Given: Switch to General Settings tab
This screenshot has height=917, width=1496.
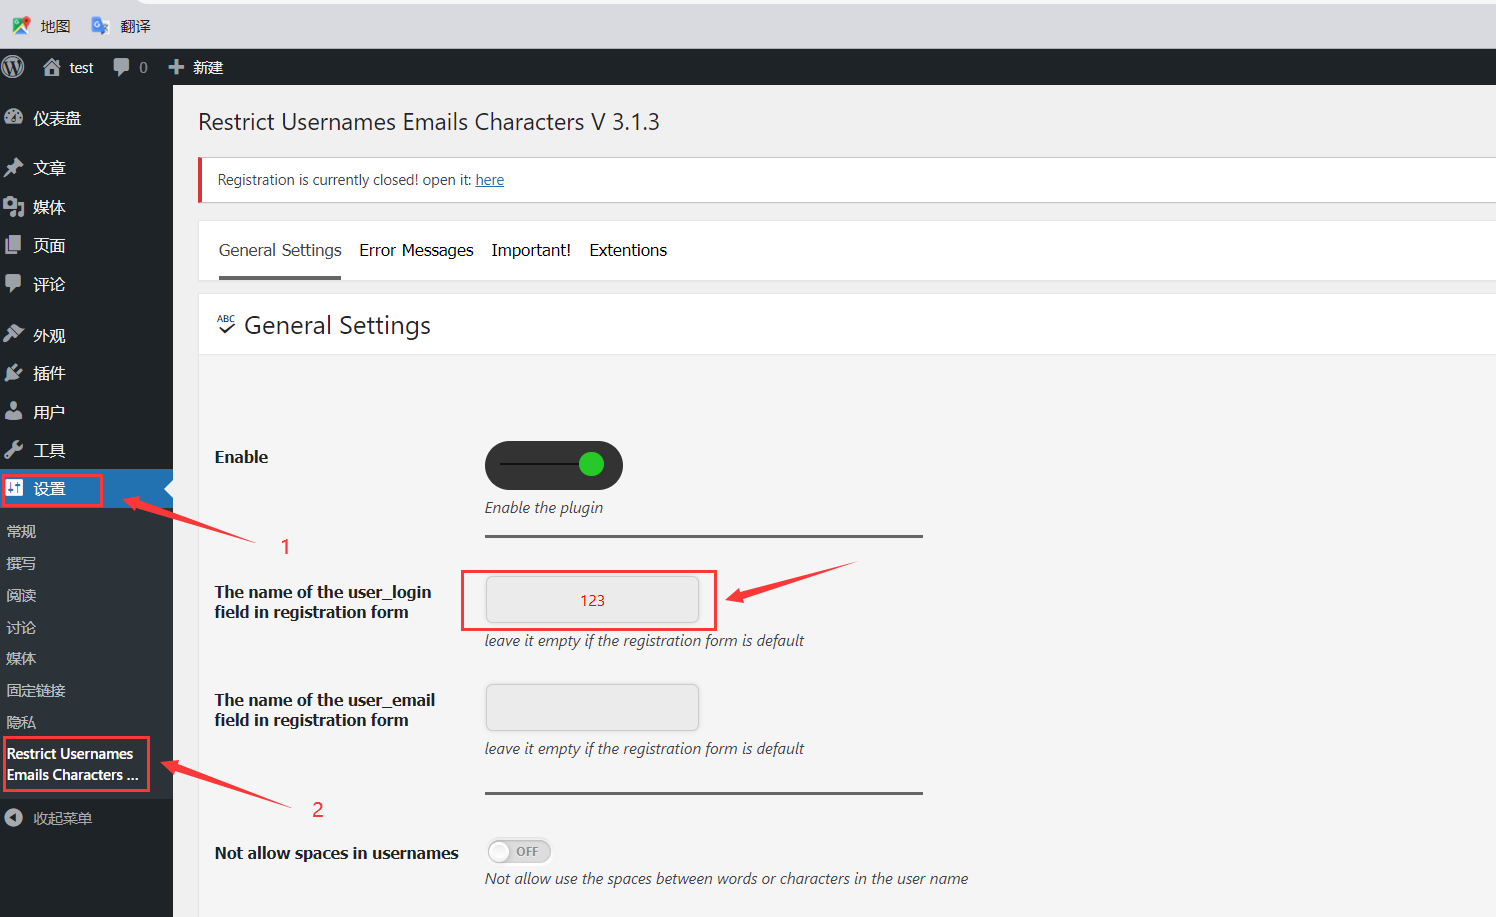Looking at the screenshot, I should [x=280, y=250].
